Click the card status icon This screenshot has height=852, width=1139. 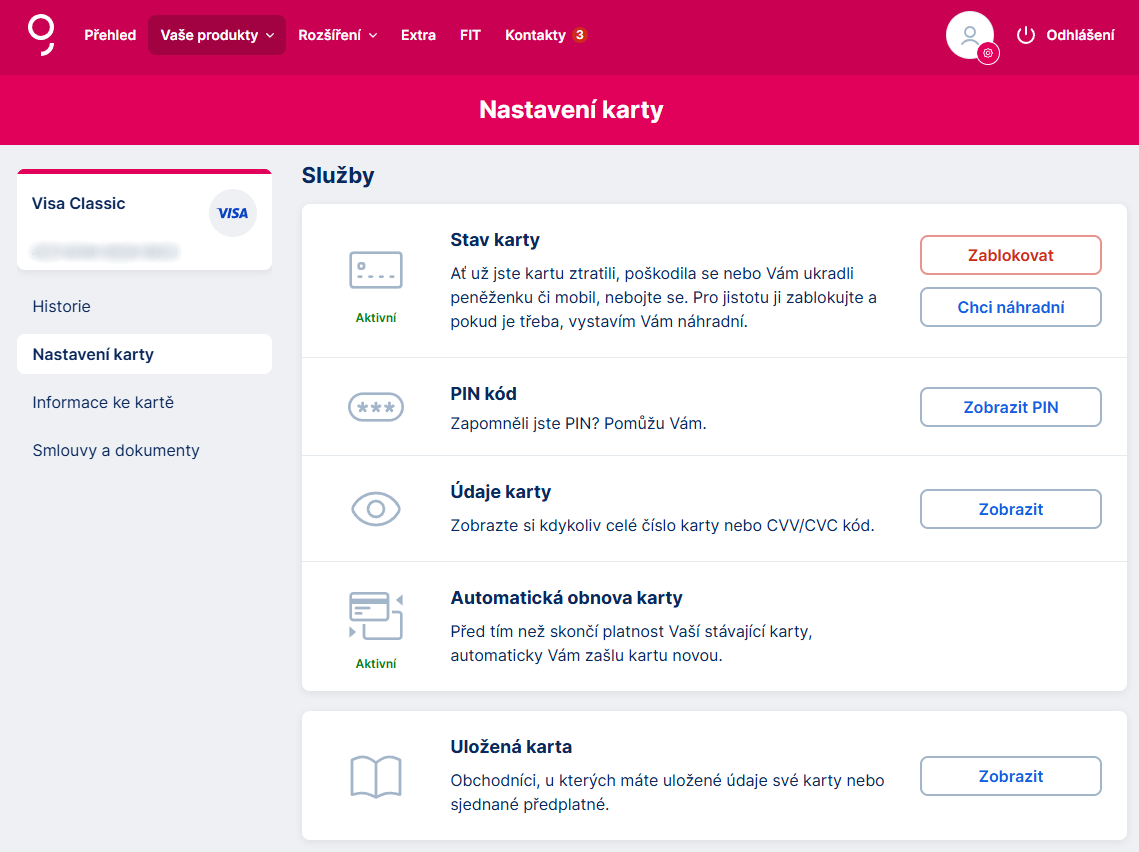[x=376, y=270]
